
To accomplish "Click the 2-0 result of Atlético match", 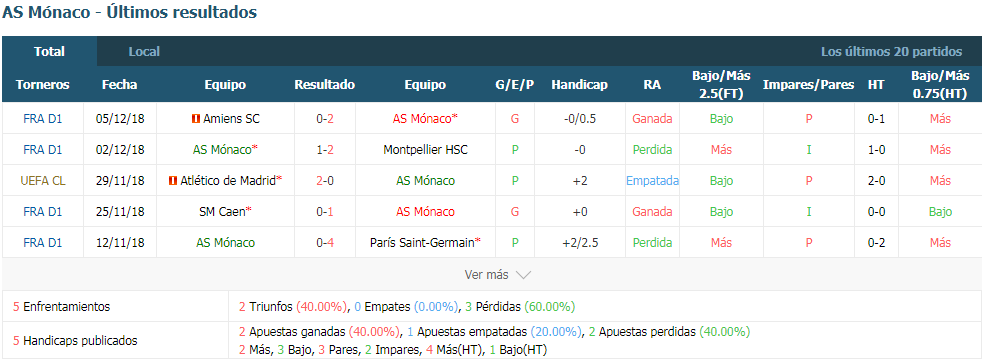I will click(x=324, y=181).
